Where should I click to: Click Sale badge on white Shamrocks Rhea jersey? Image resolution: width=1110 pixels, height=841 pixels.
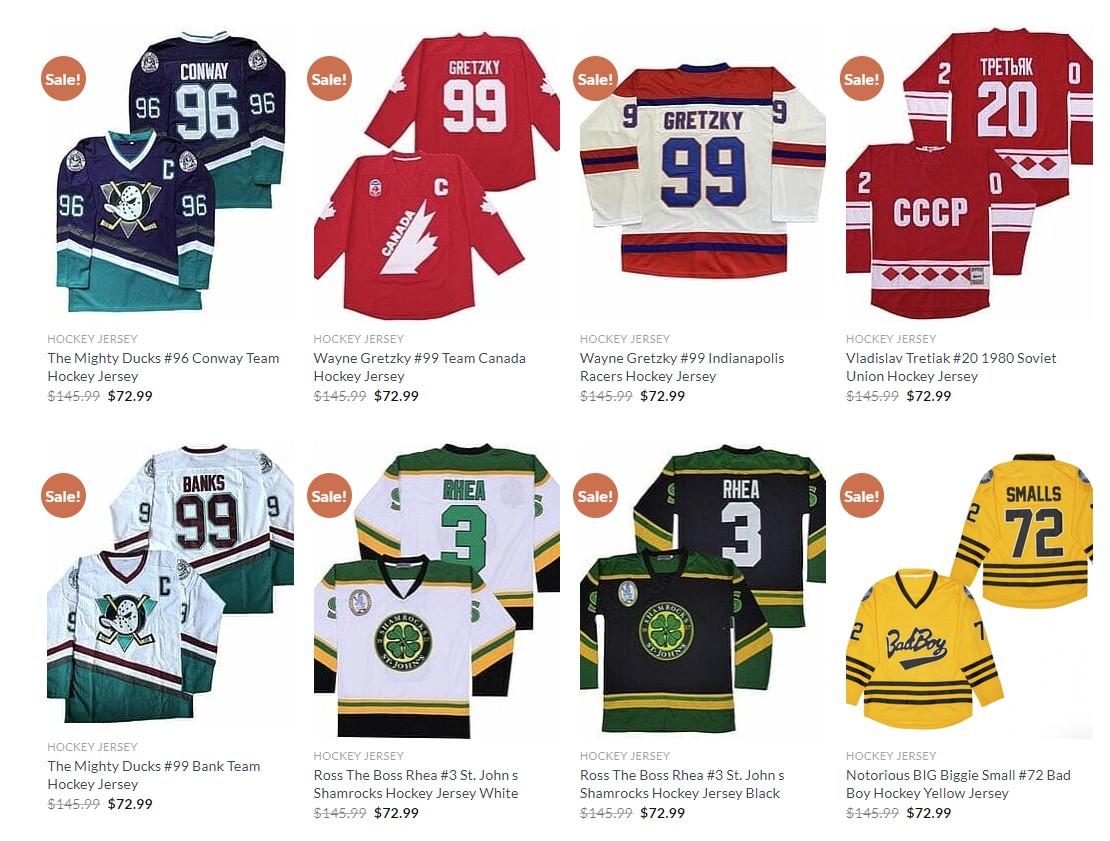click(329, 496)
